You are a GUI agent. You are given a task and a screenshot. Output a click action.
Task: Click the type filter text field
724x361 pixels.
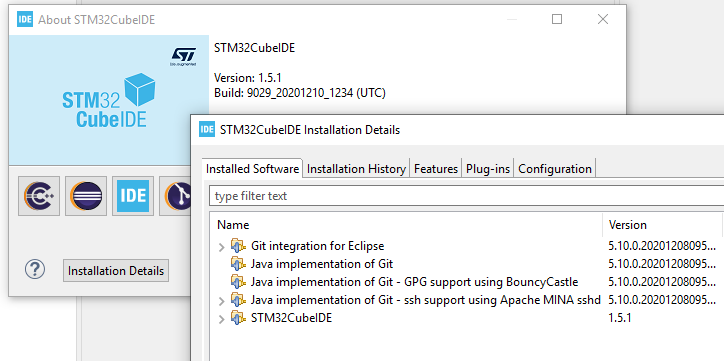pyautogui.click(x=466, y=196)
